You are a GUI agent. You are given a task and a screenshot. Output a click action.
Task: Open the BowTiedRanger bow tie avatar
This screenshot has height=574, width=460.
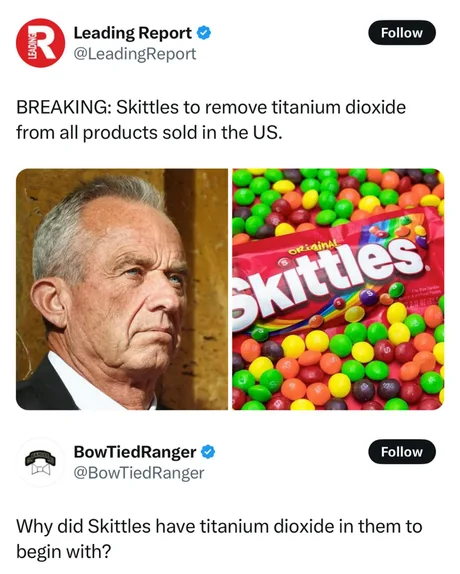[41, 462]
